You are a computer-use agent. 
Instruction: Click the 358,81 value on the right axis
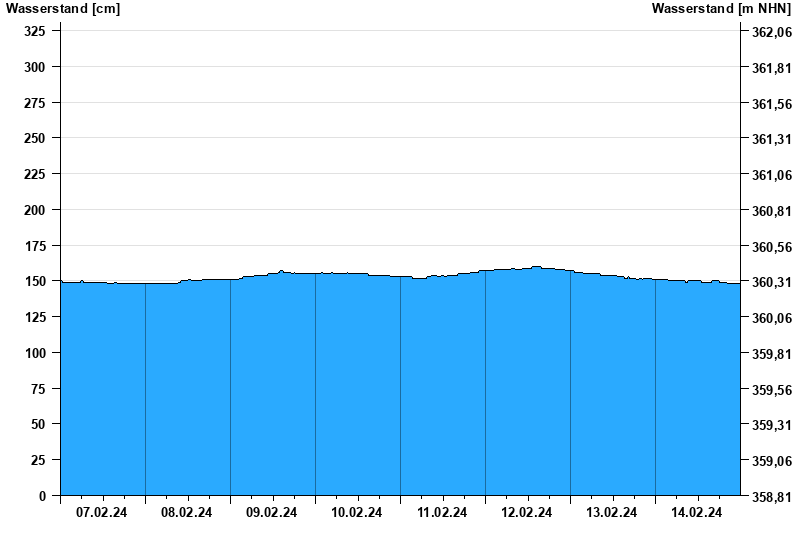[771, 497]
